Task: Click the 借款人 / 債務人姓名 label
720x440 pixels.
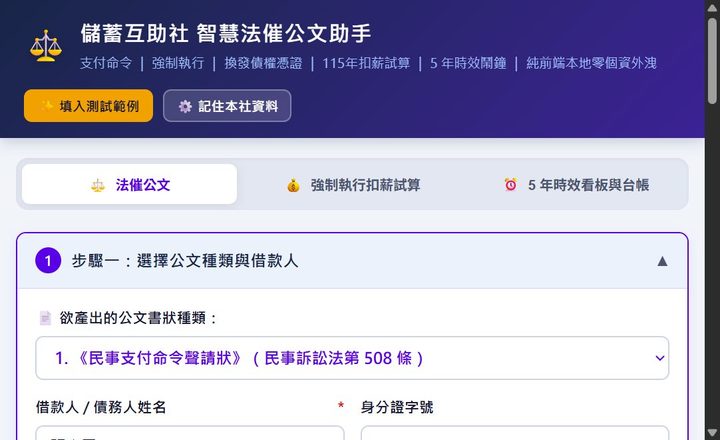Action: click(101, 407)
